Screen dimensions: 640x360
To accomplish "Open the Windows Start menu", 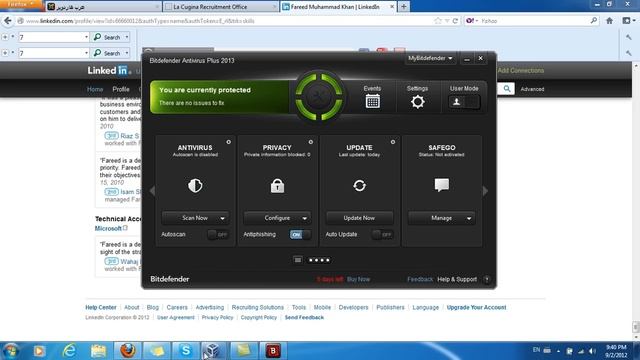I will [11, 351].
